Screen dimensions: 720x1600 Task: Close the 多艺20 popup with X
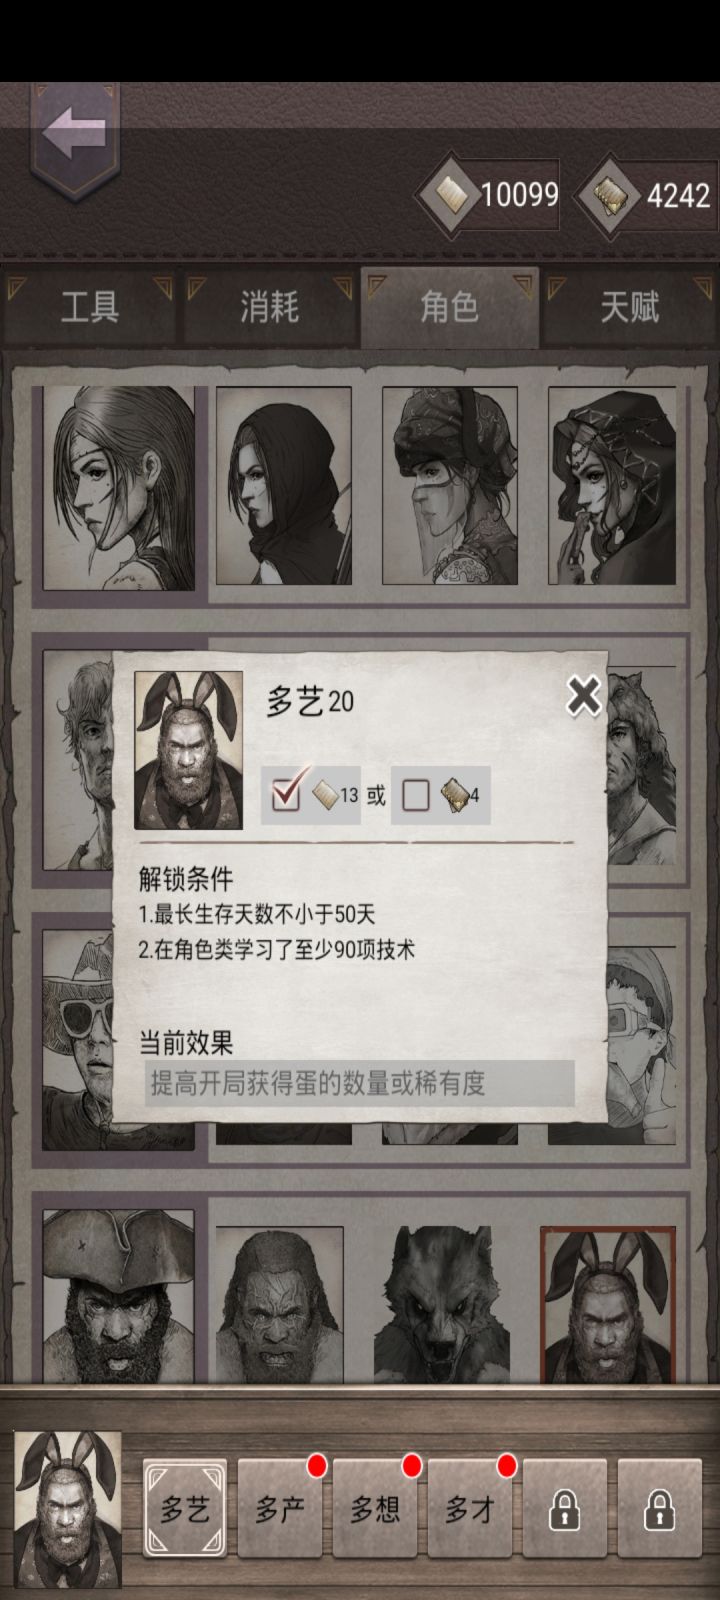coord(583,696)
